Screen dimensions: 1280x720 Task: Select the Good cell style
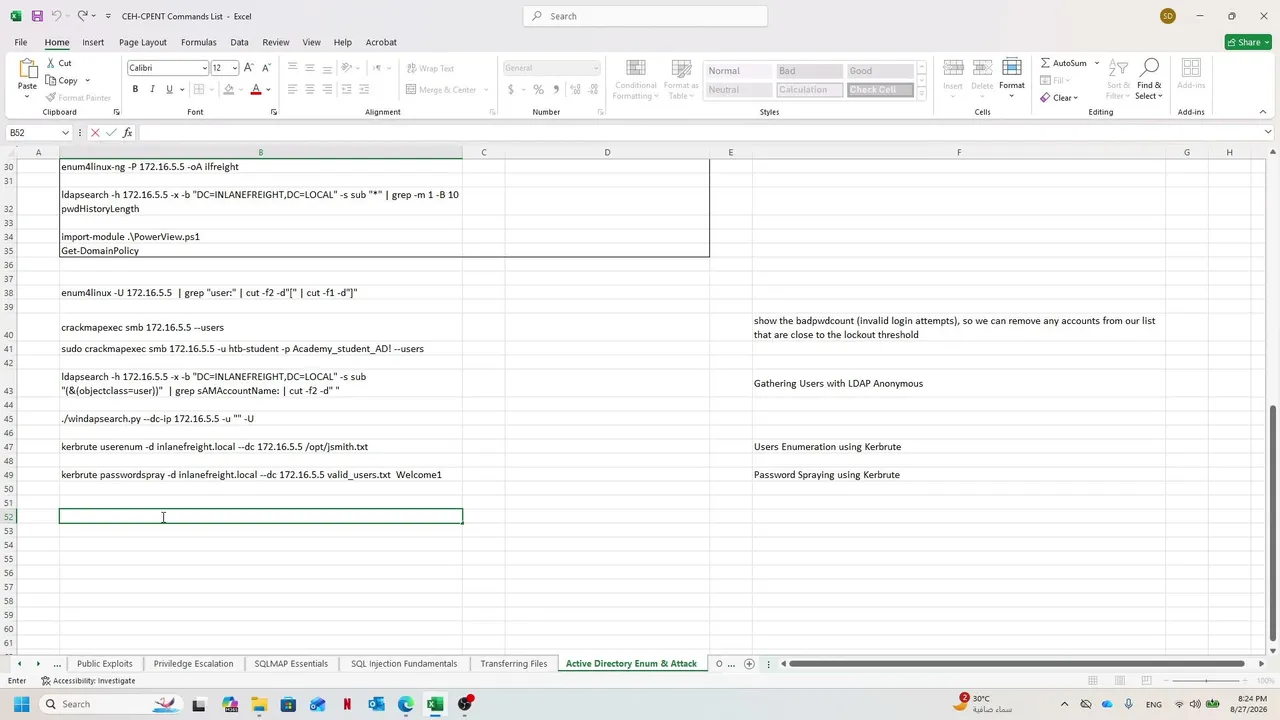coord(880,71)
